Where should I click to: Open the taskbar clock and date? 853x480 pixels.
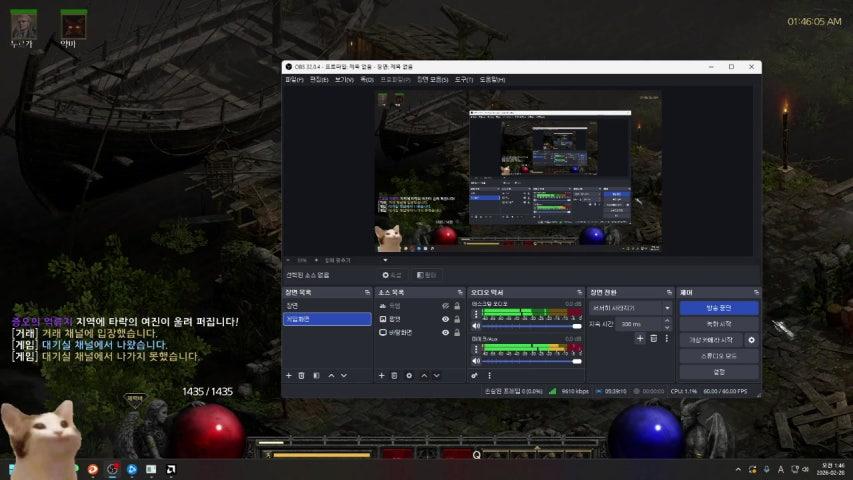point(832,469)
